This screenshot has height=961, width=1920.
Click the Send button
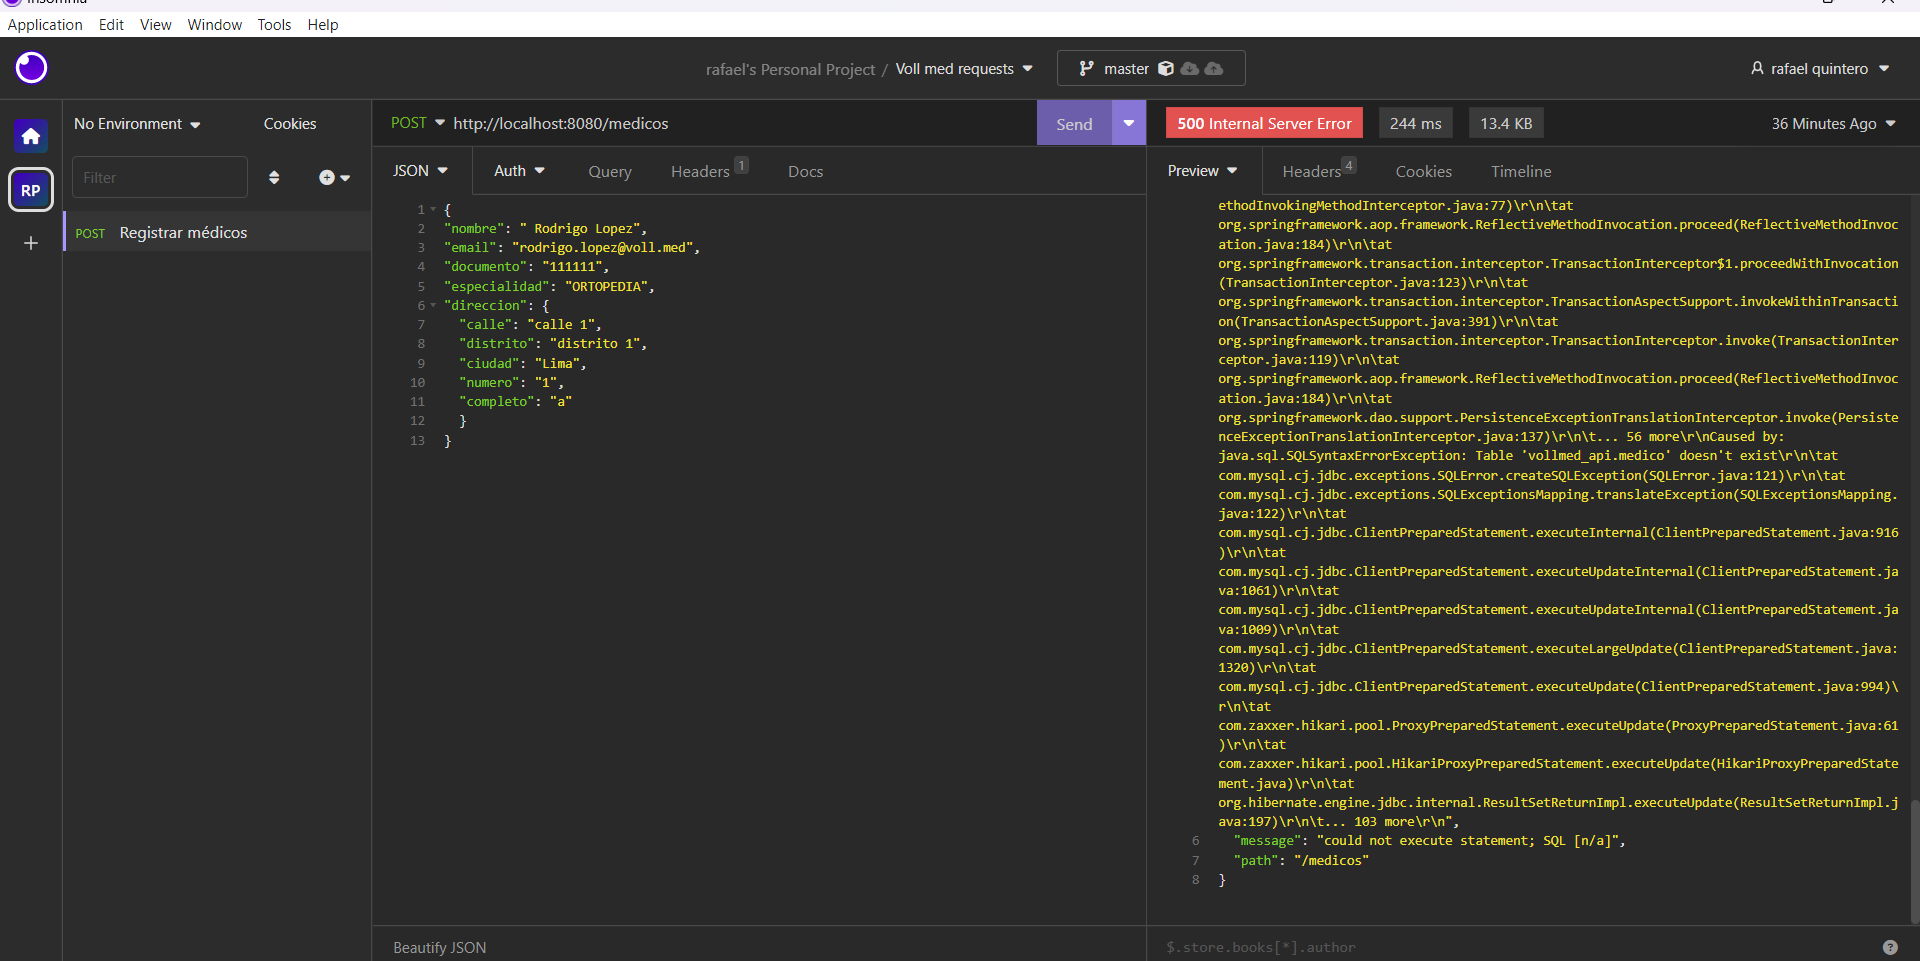click(x=1074, y=123)
